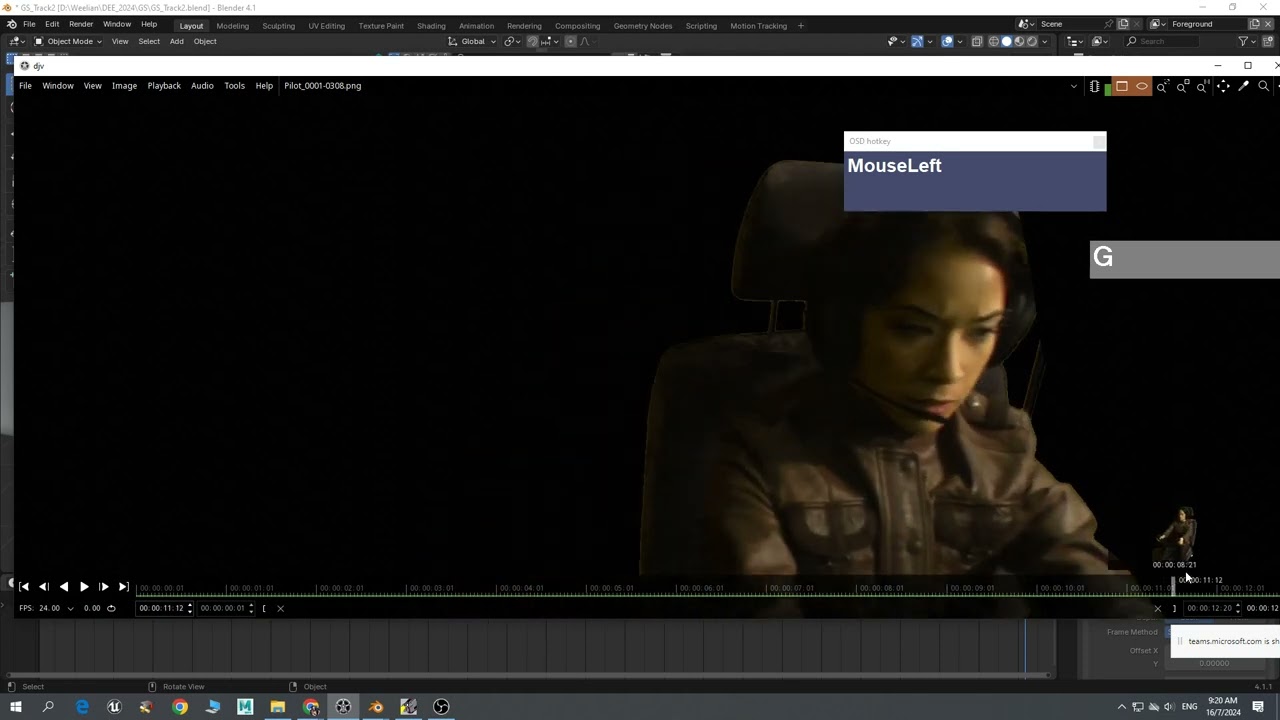This screenshot has width=1280, height=720.
Task: Select the Pilot_0001-0308.png file tab
Action: click(x=322, y=86)
